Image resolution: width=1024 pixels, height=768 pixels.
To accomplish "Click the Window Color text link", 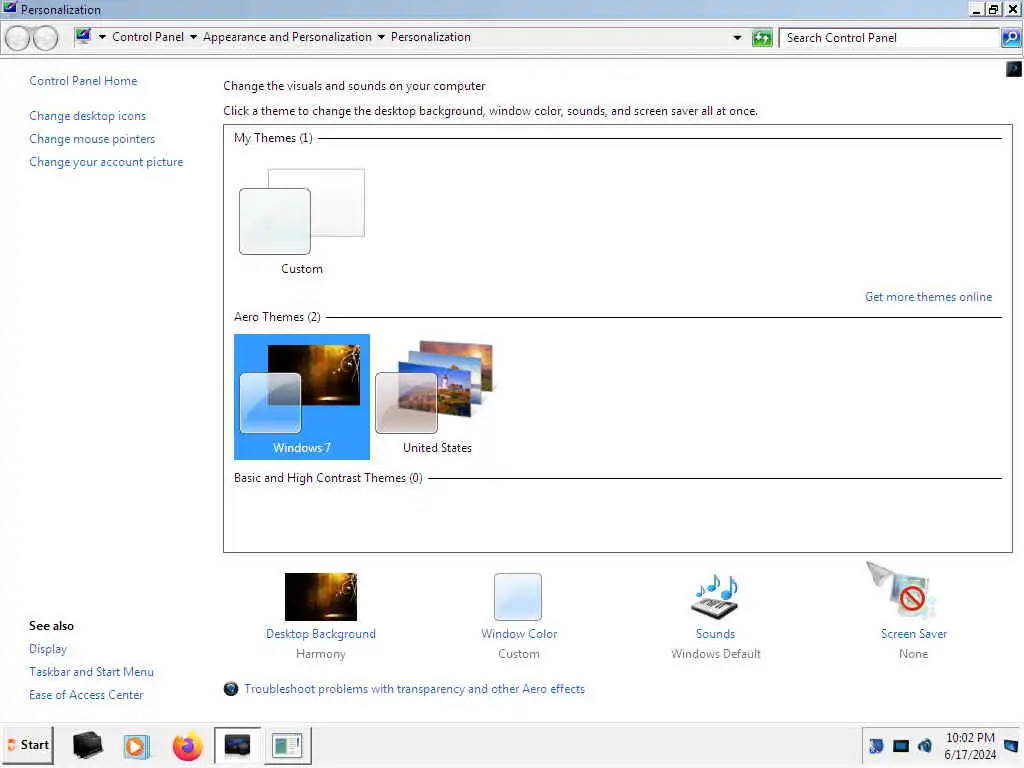I will coord(519,633).
